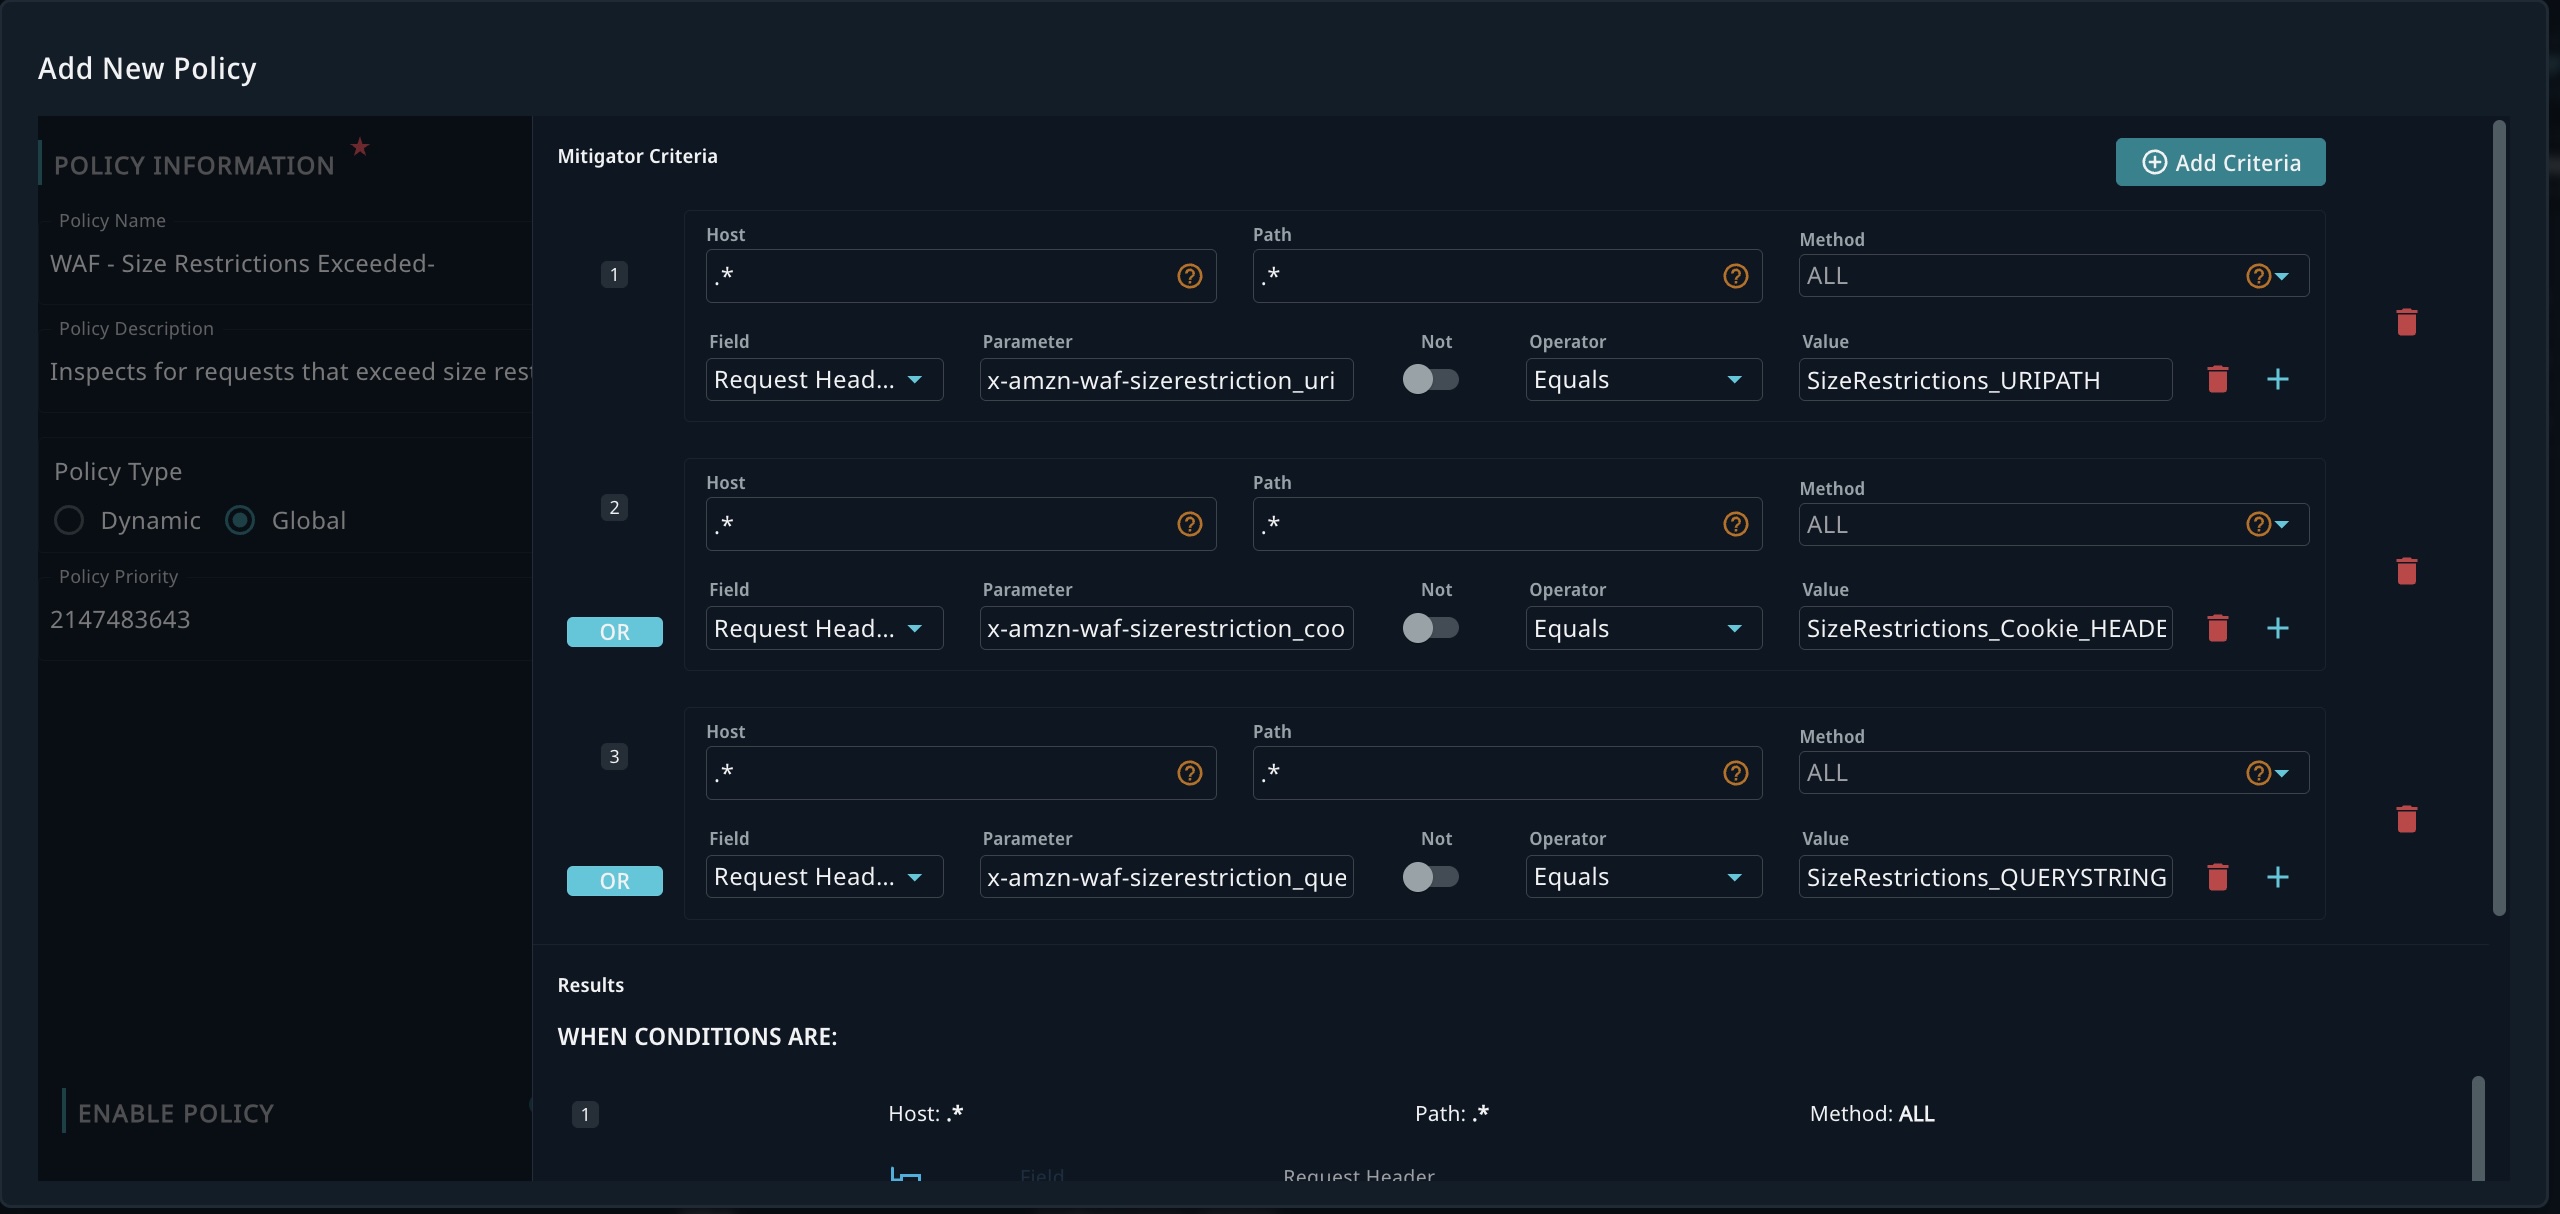Click the Add Criteria button
This screenshot has height=1214, width=2560.
[2219, 162]
